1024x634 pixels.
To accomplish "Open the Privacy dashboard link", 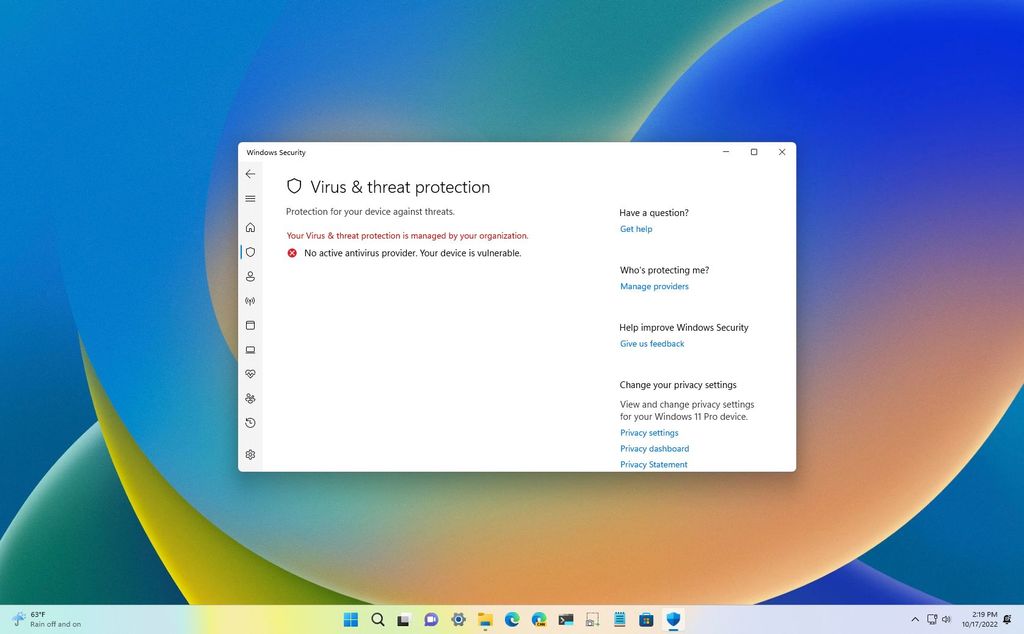I will click(654, 448).
